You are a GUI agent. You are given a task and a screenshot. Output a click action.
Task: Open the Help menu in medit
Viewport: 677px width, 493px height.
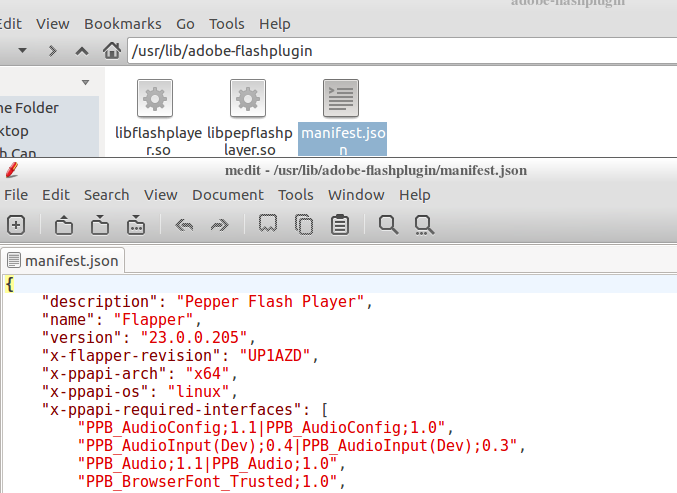pos(414,195)
